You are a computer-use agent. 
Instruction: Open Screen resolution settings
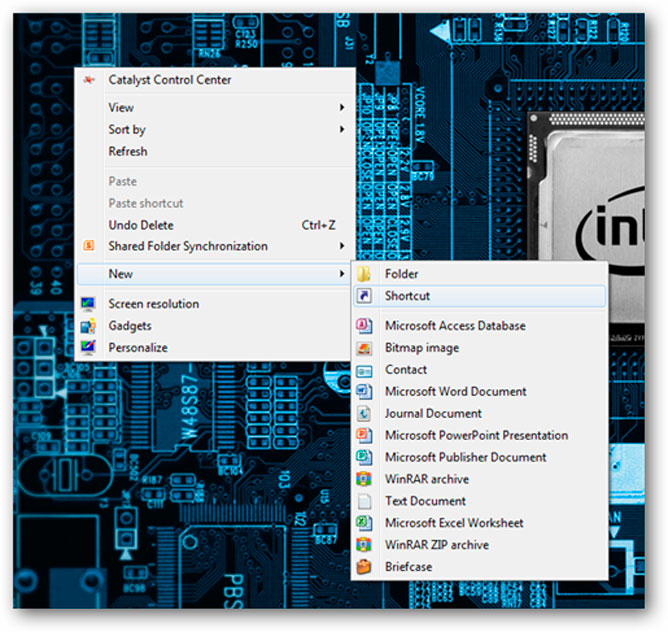[153, 304]
